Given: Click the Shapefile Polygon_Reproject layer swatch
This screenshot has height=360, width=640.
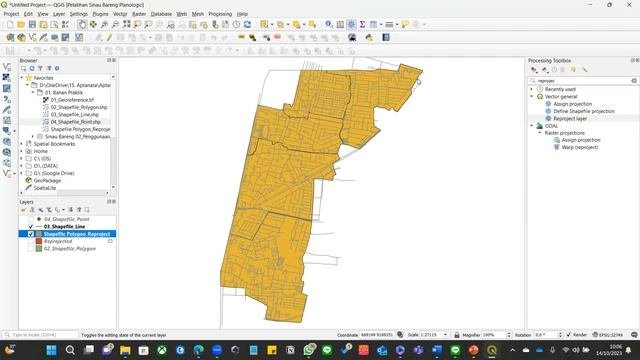Looking at the screenshot, I should pyautogui.click(x=39, y=234).
